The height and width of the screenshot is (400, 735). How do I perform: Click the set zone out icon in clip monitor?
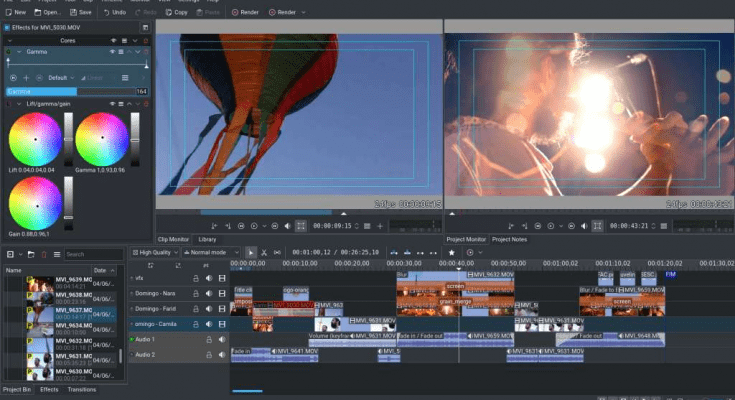pos(228,226)
